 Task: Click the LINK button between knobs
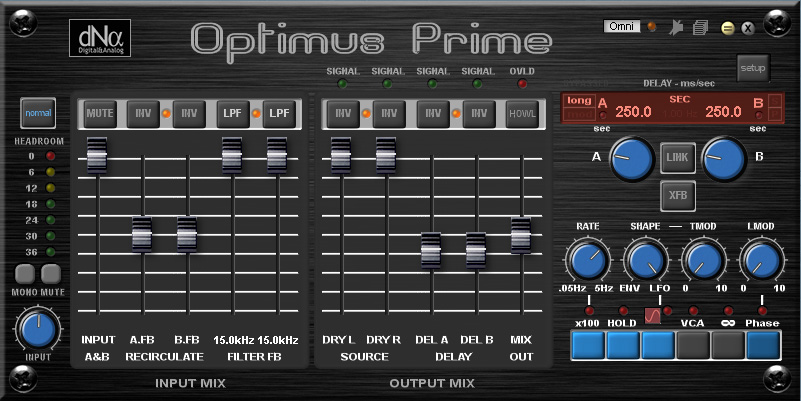tap(677, 158)
